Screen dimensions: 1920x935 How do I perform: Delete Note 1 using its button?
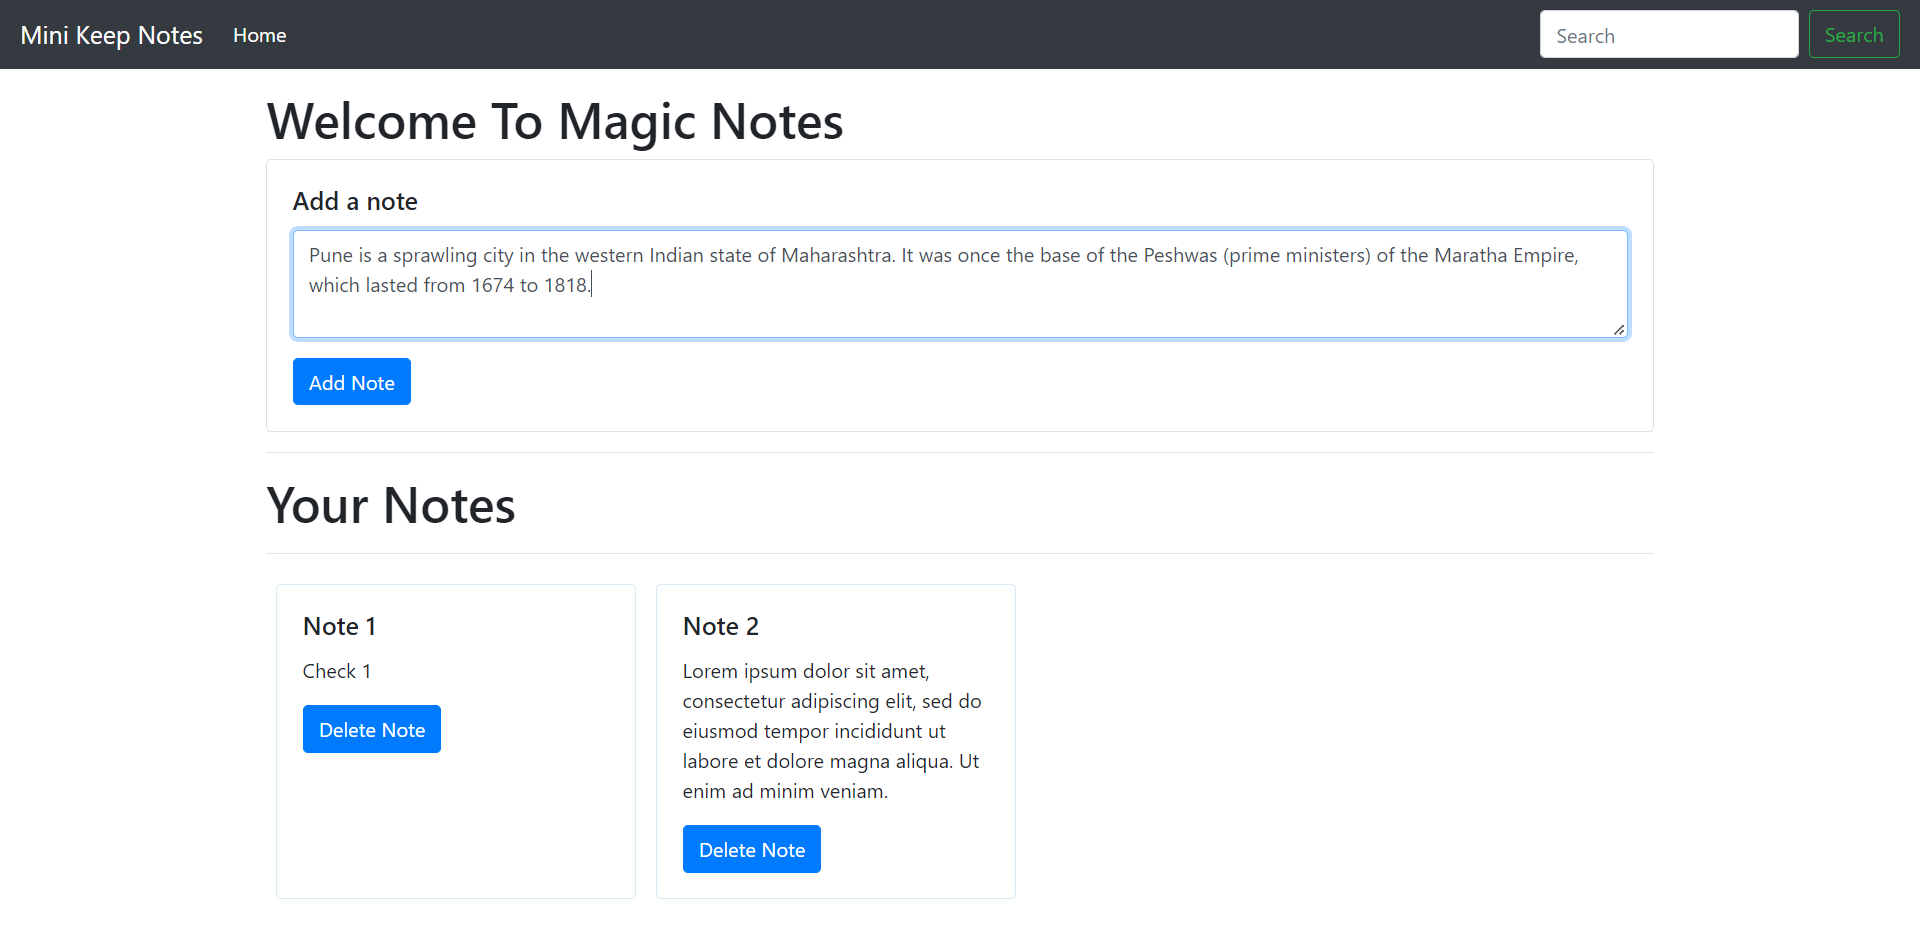point(371,730)
